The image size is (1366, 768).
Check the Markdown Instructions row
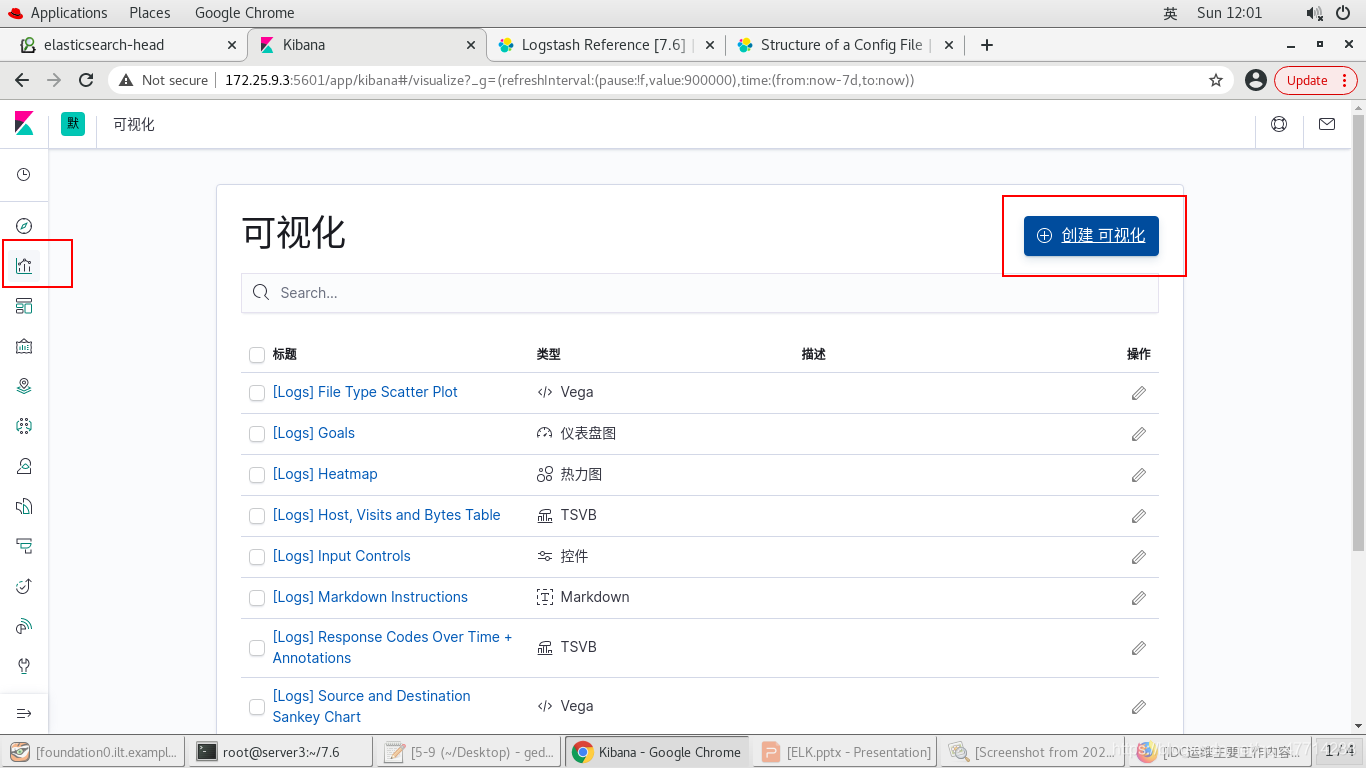[x=257, y=598]
